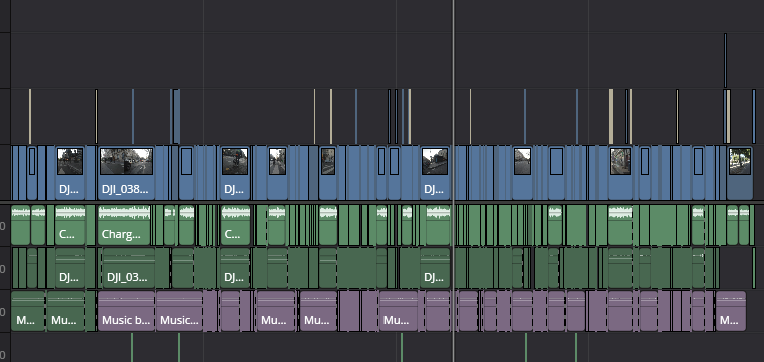Select the video clip with green trees thumbnail
The width and height of the screenshot is (764, 362).
pyautogui.click(x=740, y=172)
